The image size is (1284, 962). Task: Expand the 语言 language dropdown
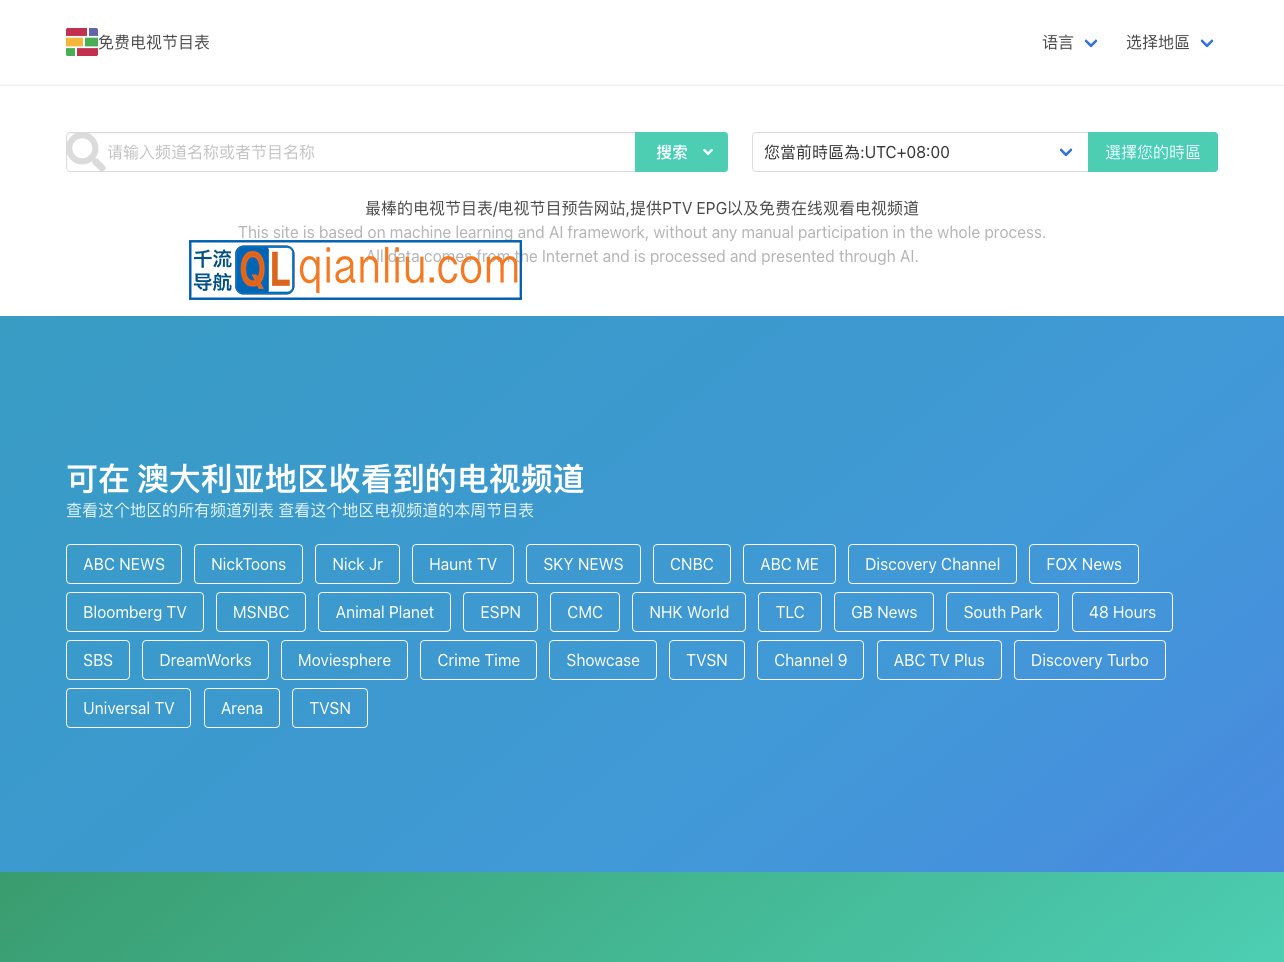point(1070,42)
